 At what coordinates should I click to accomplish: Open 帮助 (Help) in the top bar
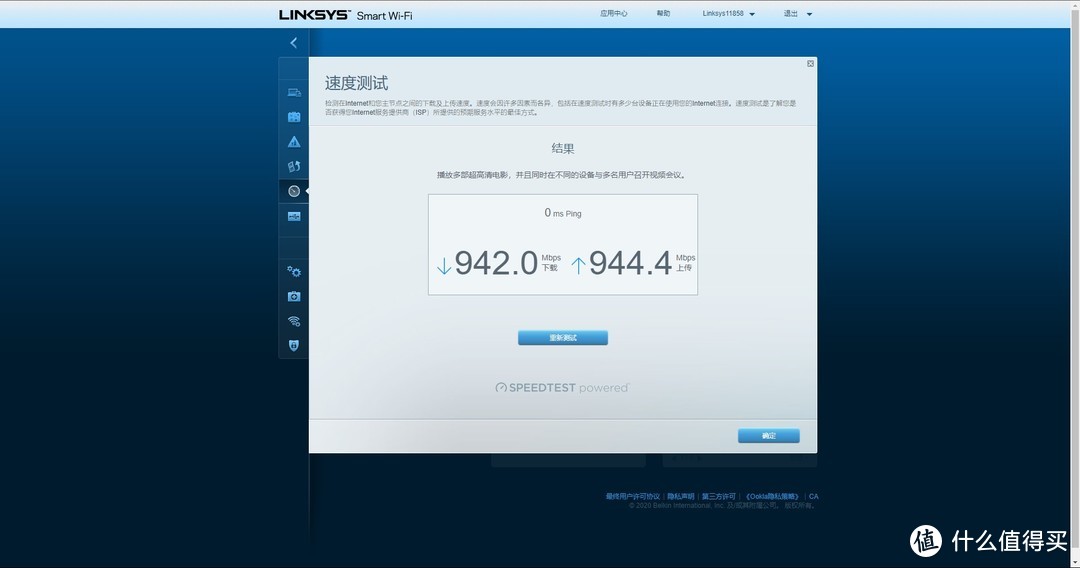pos(663,14)
